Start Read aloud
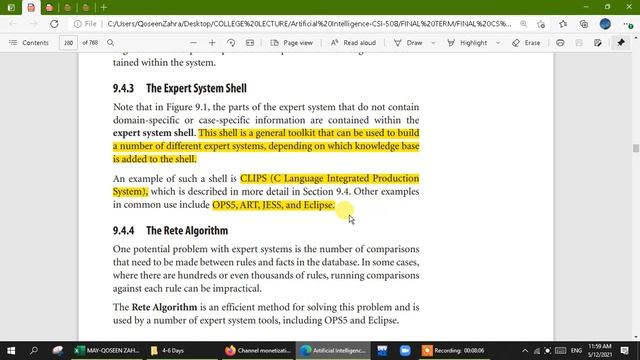The image size is (640, 360). 353,43
